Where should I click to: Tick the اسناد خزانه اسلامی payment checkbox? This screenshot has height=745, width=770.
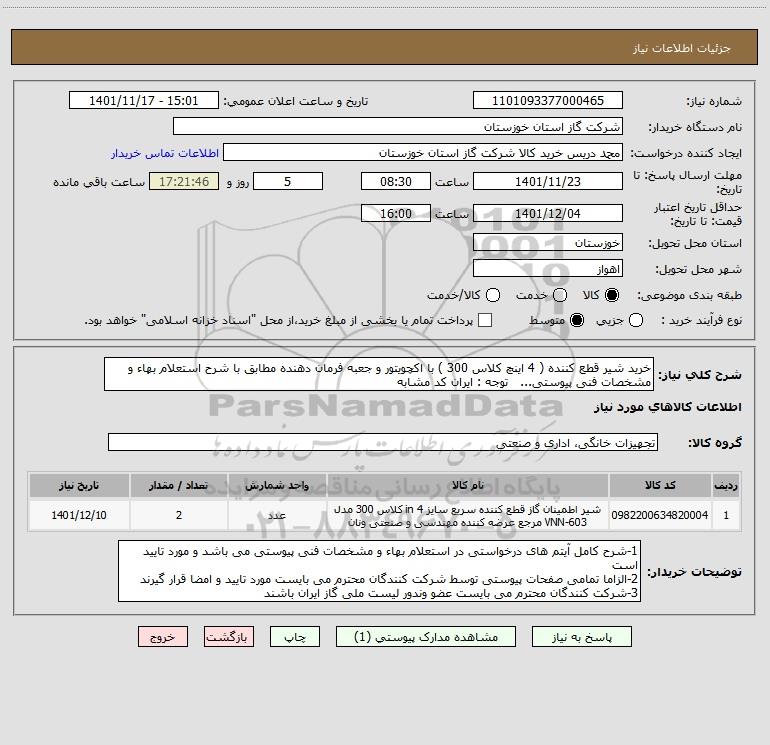click(485, 320)
